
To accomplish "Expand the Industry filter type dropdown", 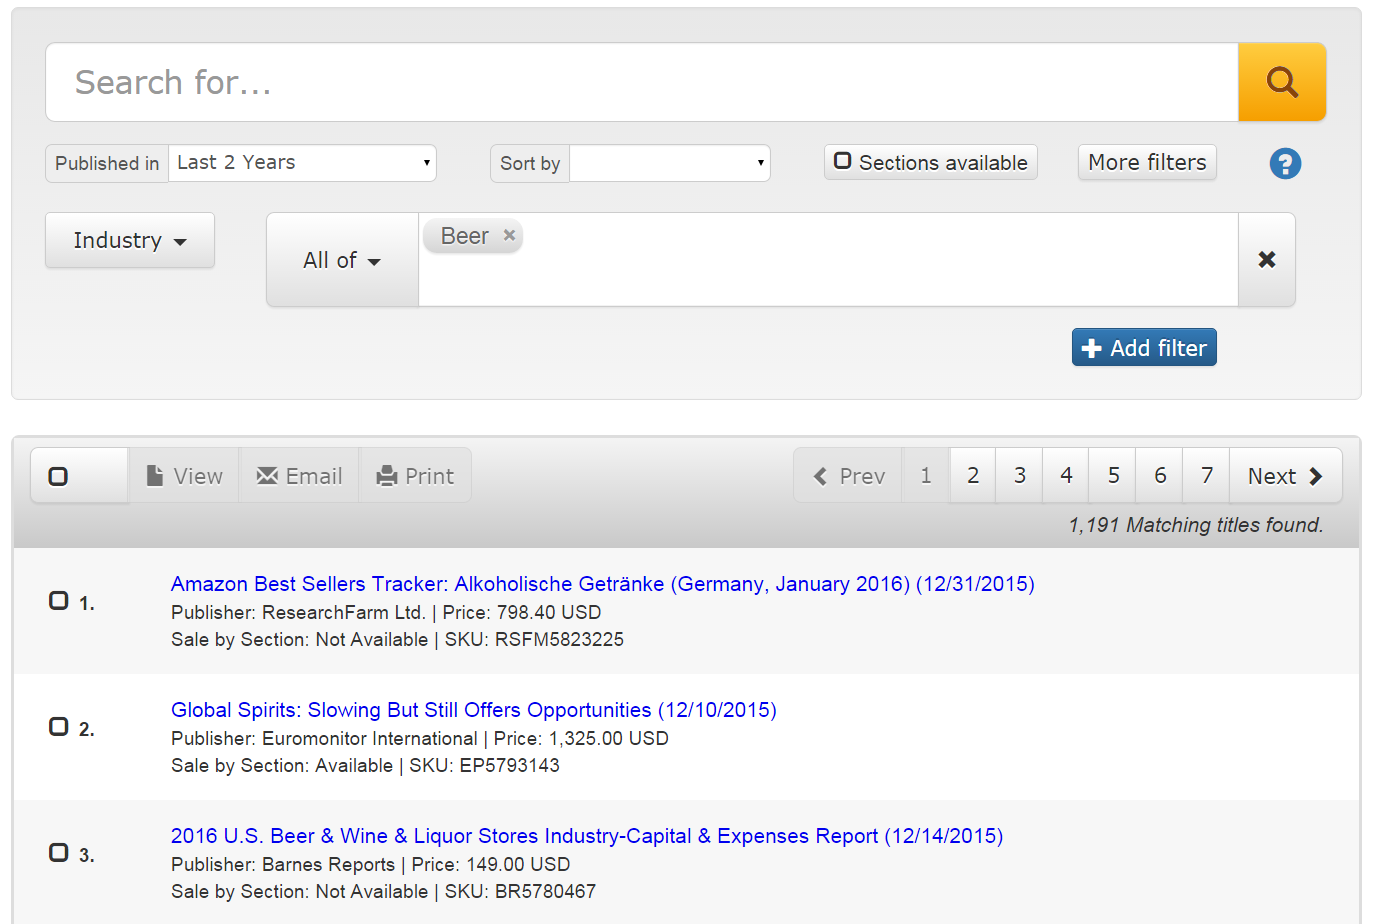I will pyautogui.click(x=130, y=241).
